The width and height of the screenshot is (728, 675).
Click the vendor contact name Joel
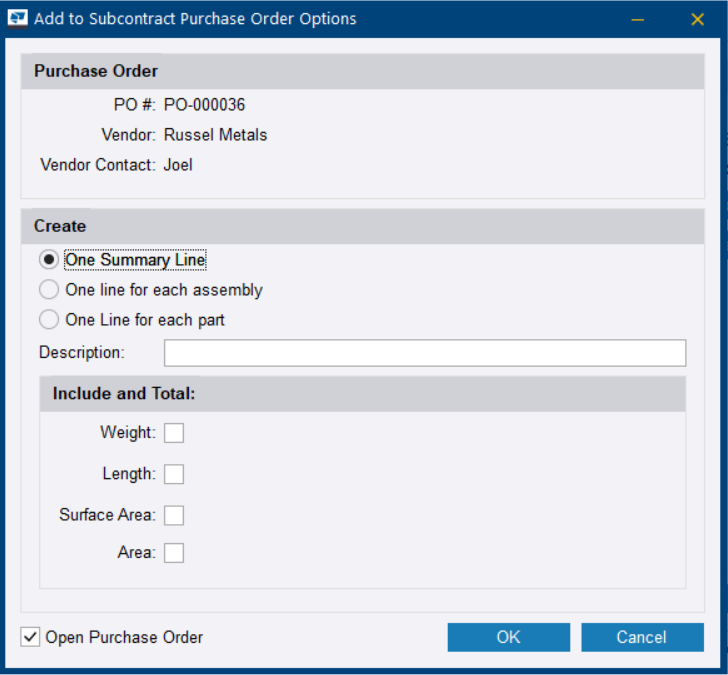178,165
